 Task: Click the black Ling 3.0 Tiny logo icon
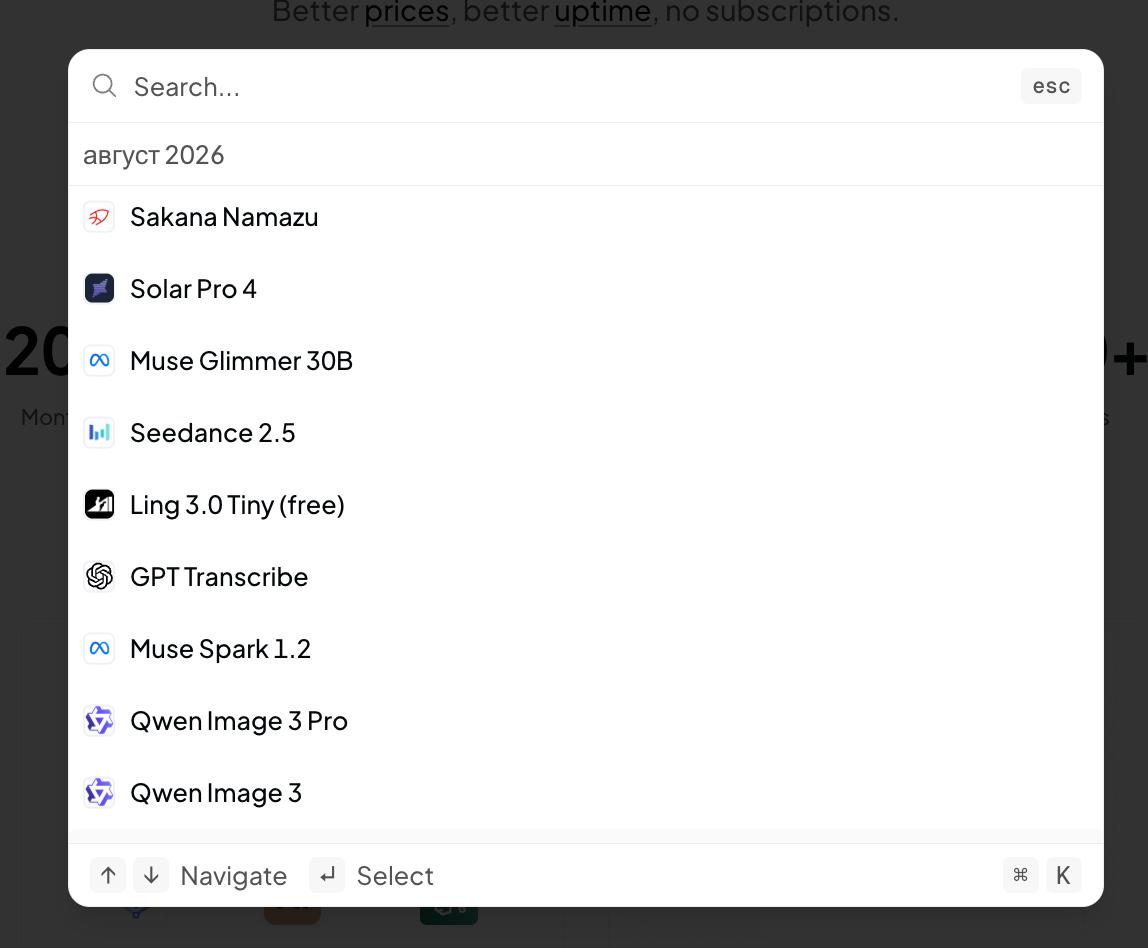click(x=99, y=504)
